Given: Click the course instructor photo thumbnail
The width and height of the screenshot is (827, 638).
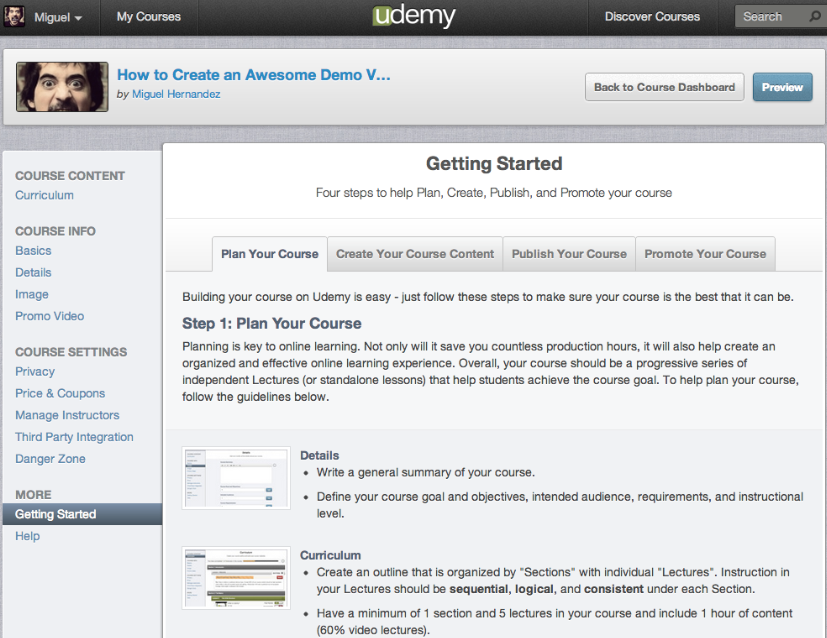Looking at the screenshot, I should tap(62, 87).
